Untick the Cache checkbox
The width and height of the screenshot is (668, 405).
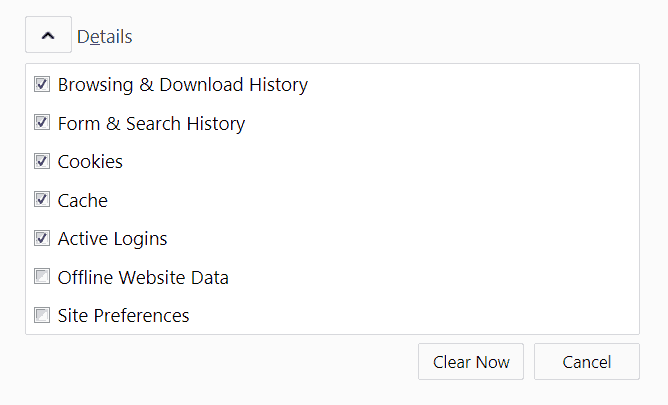(42, 199)
